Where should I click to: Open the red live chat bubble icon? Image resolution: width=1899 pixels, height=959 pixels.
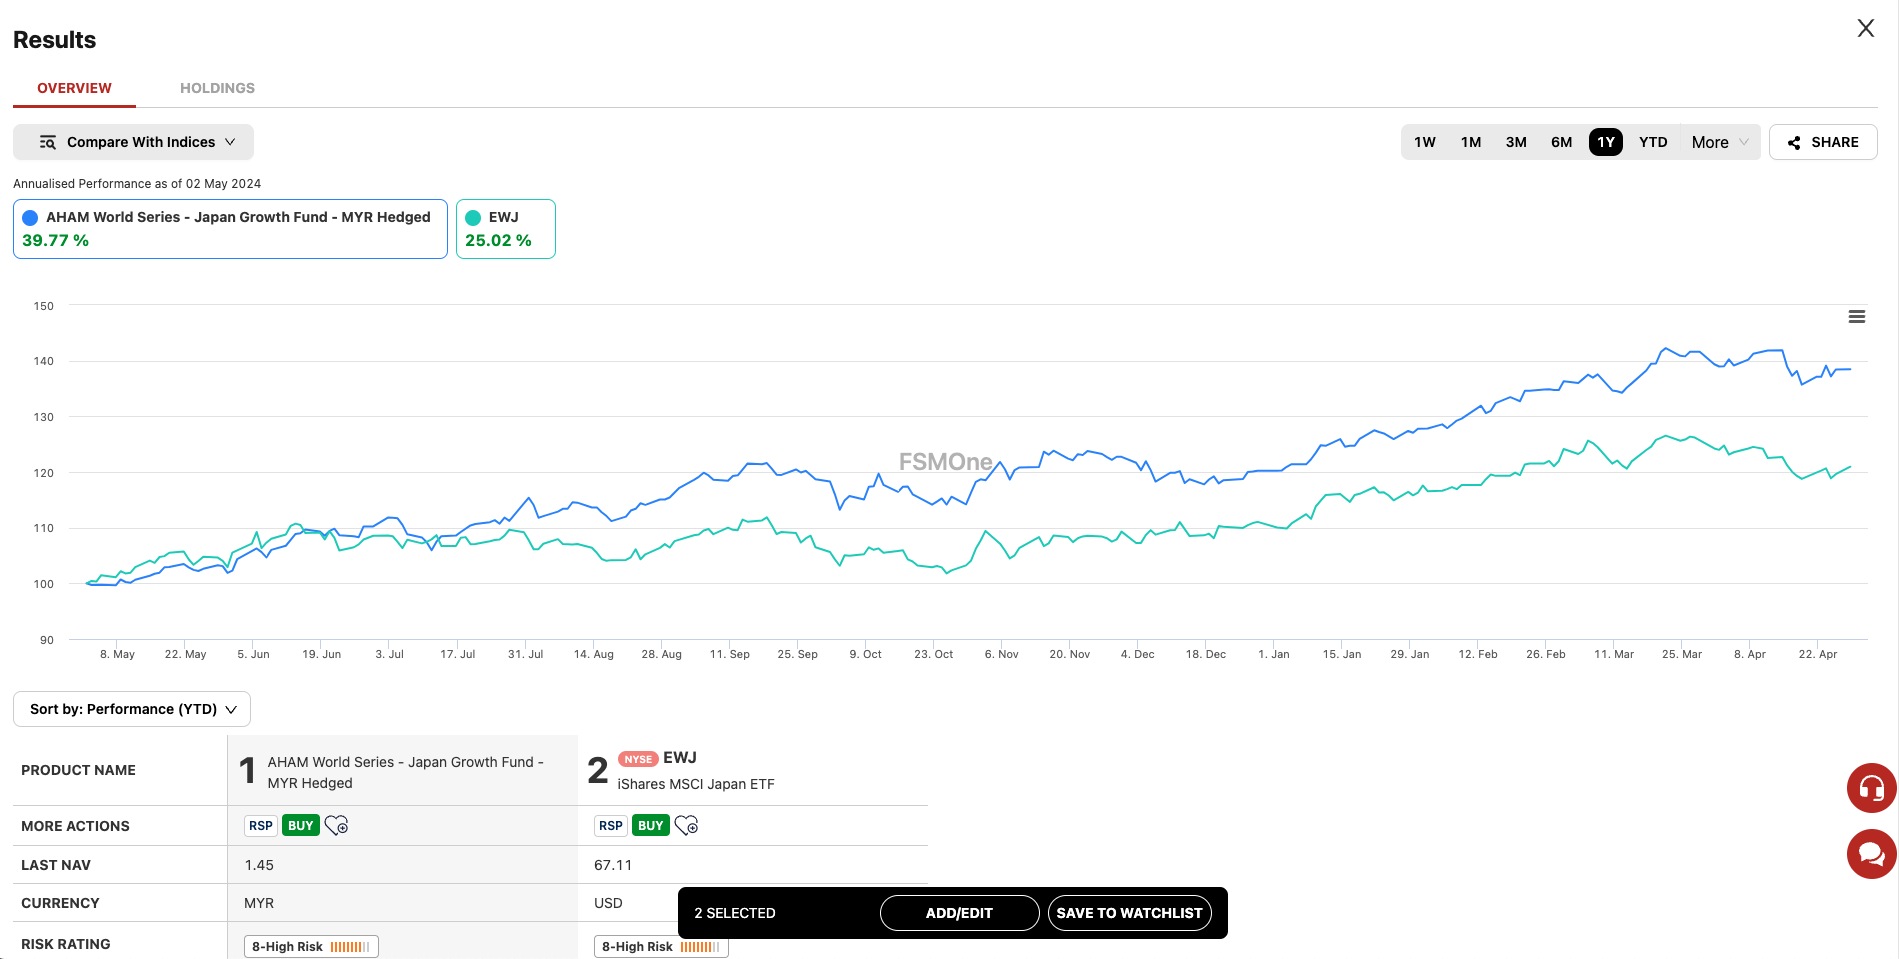coord(1871,854)
